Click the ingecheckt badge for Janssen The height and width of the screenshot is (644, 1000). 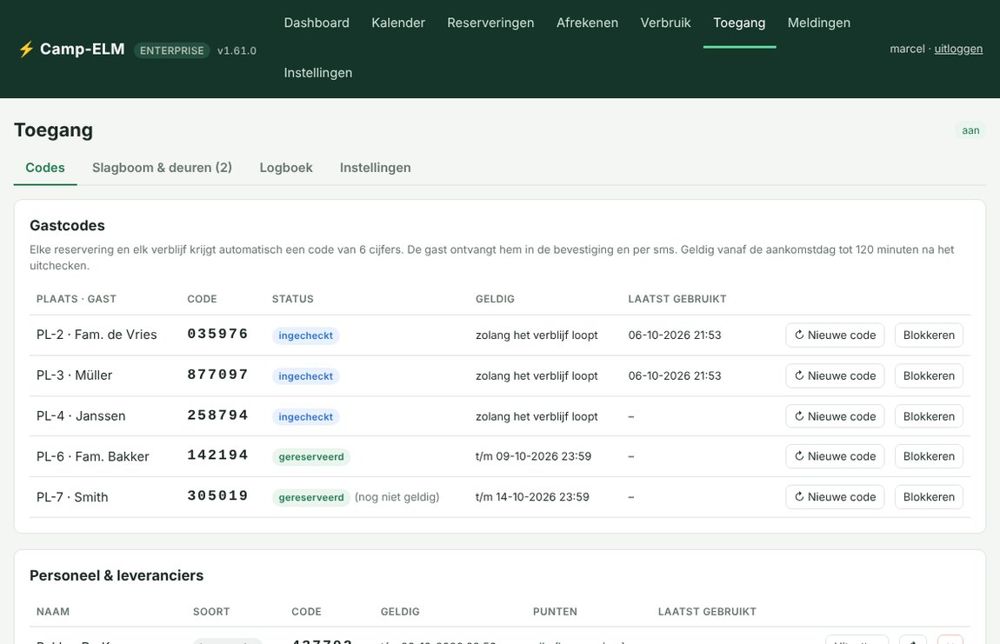(305, 417)
